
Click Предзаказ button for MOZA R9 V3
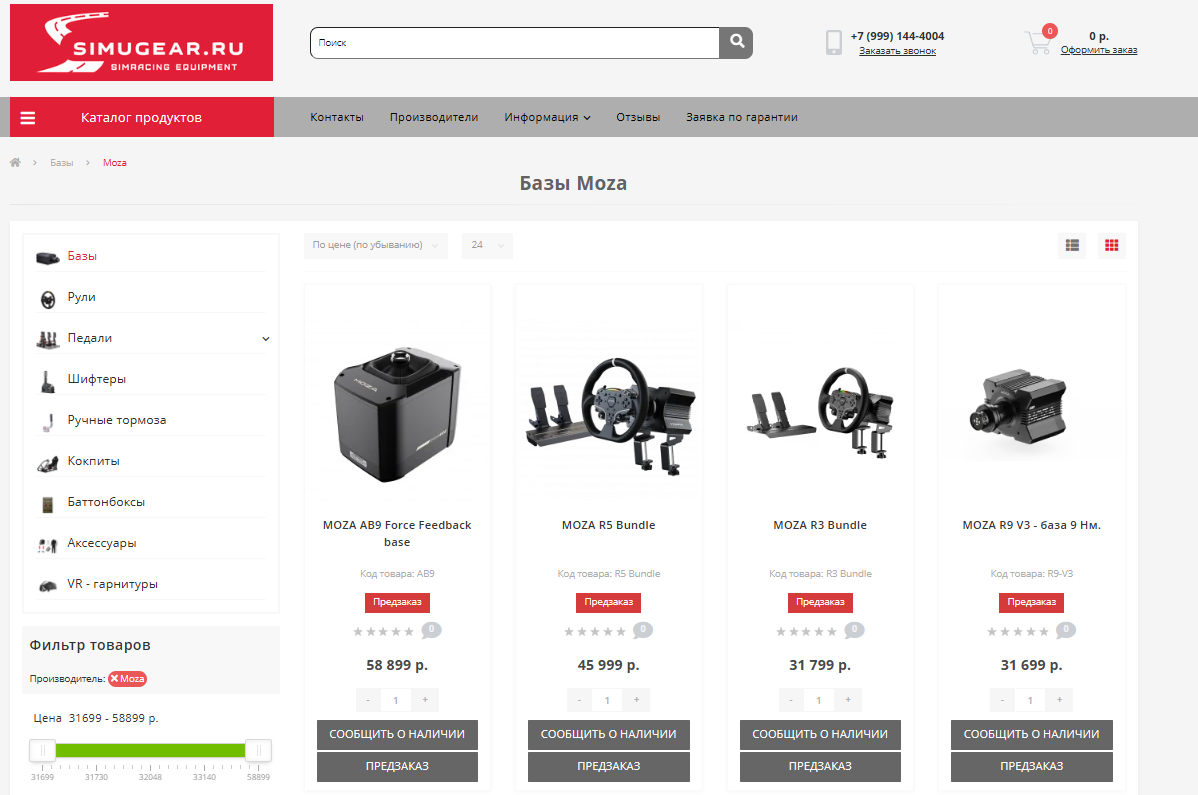point(1031,767)
